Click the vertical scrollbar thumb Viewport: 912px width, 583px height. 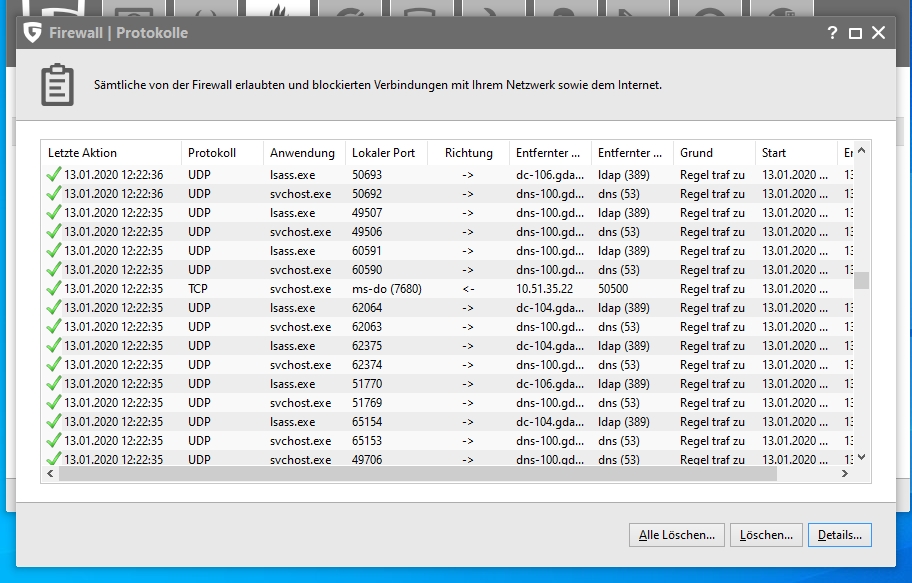(861, 280)
